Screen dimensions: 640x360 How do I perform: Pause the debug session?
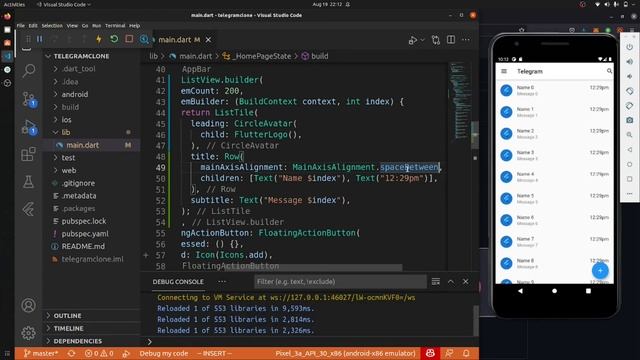coord(40,39)
